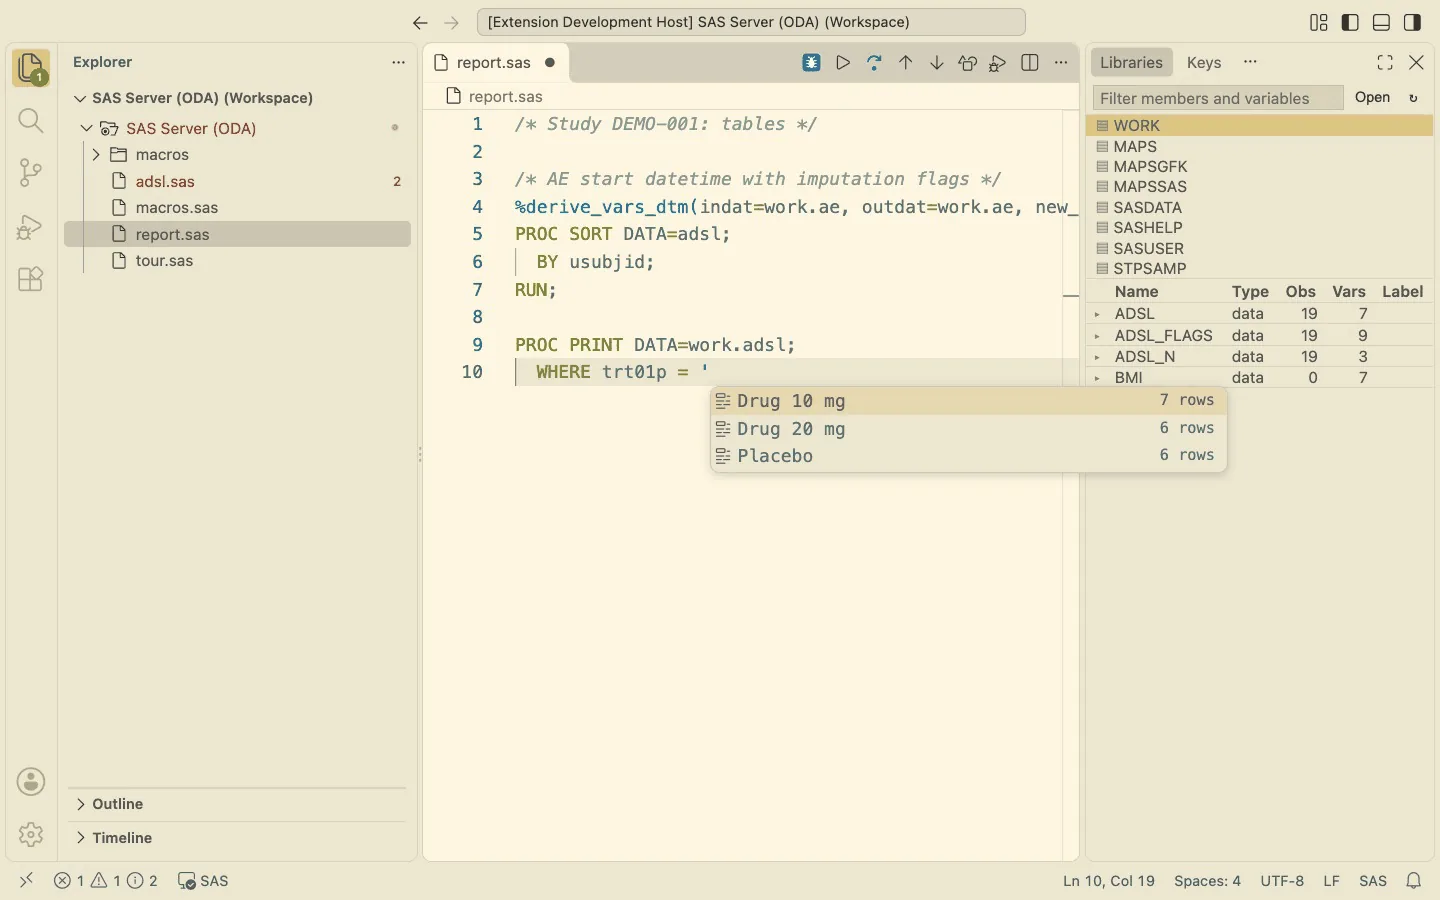Open the Source Control view
1440x900 pixels.
[31, 173]
